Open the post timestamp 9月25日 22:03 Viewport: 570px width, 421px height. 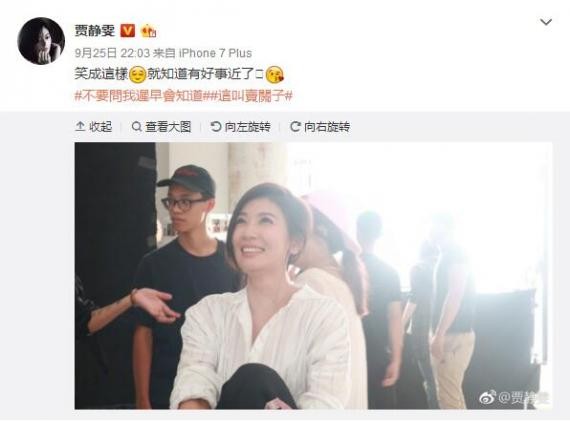pos(112,53)
